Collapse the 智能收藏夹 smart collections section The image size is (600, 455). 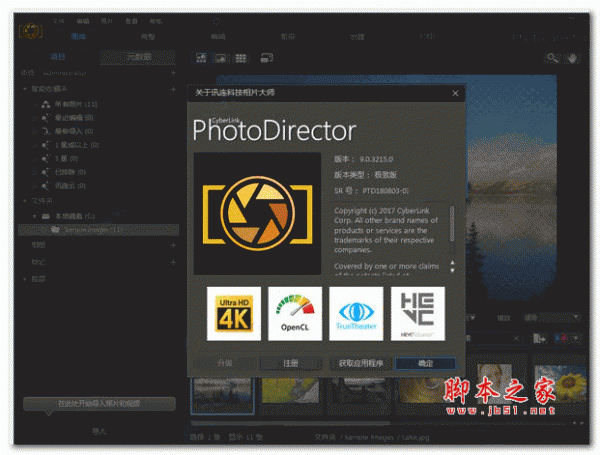pyautogui.click(x=25, y=89)
